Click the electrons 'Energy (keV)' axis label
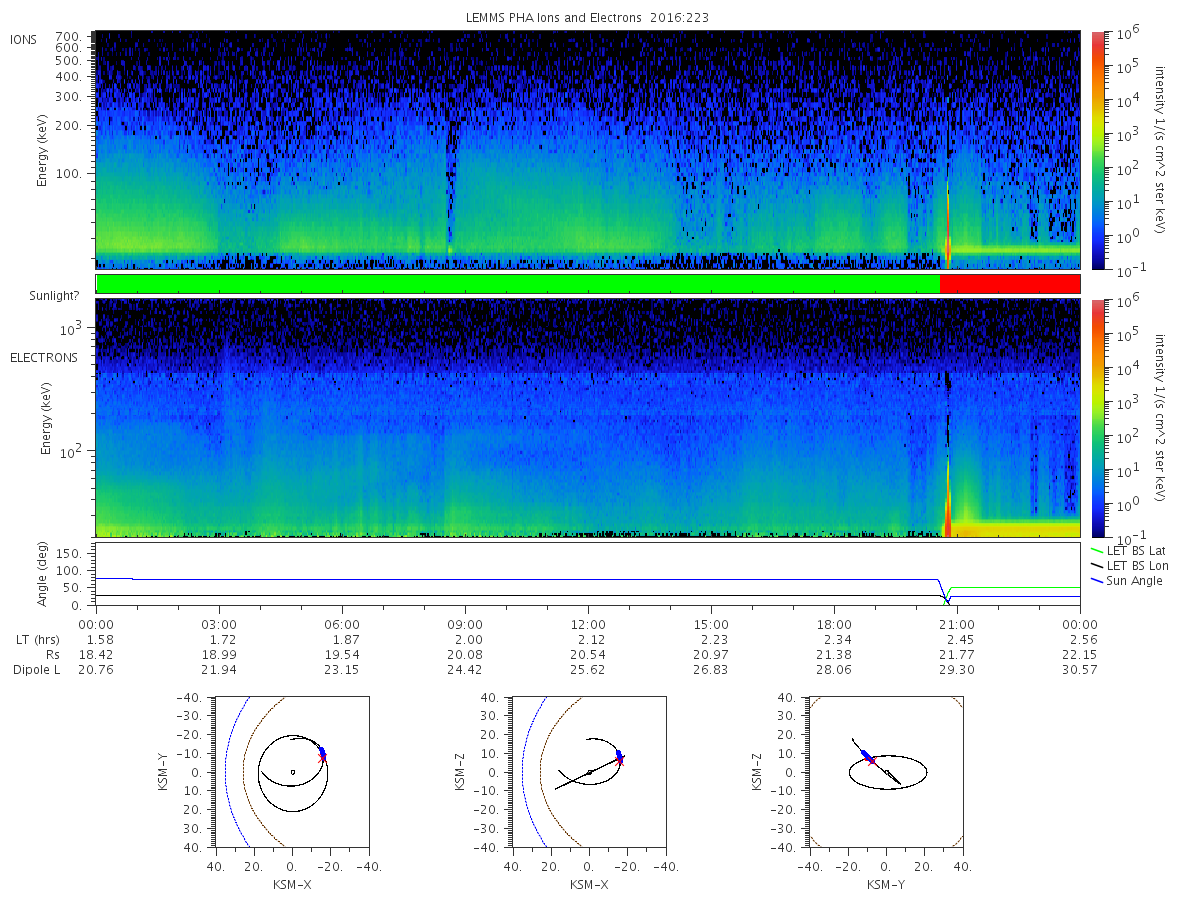The height and width of the screenshot is (900, 1200). coord(45,418)
